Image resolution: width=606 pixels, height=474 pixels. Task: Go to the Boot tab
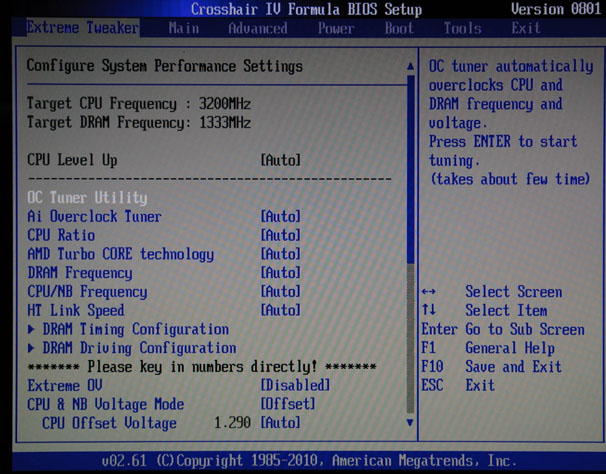coord(399,28)
